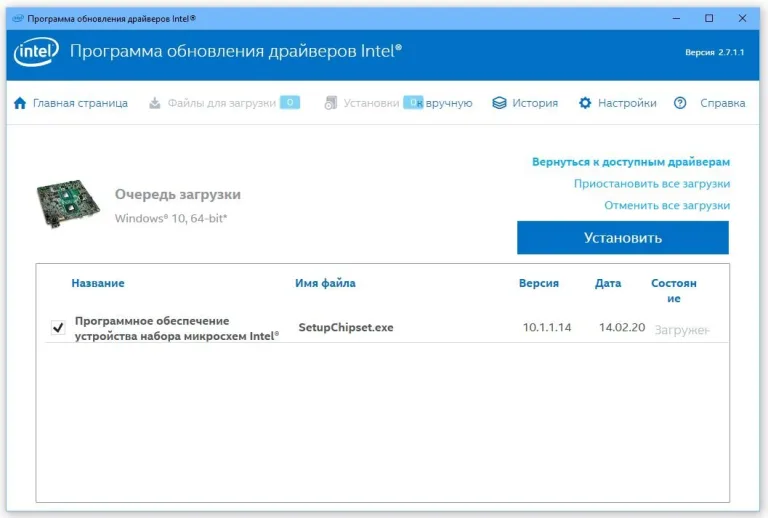
Task: Click the Windows 10, 64-bit label
Action: coord(171,218)
